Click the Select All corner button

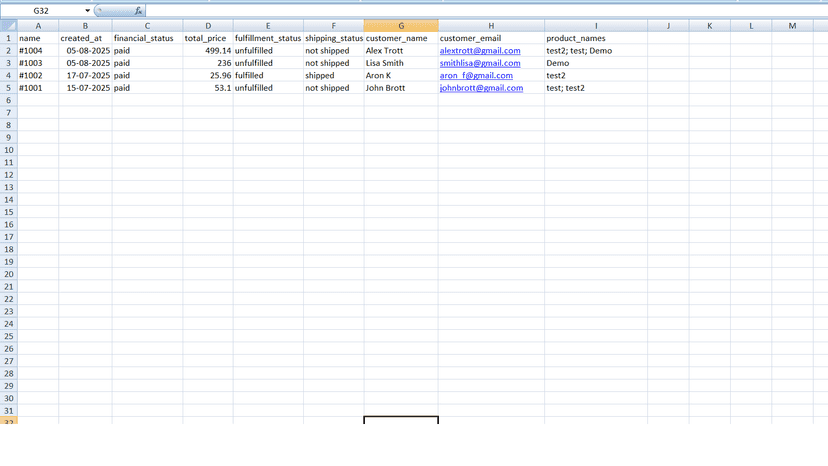tap(8, 25)
